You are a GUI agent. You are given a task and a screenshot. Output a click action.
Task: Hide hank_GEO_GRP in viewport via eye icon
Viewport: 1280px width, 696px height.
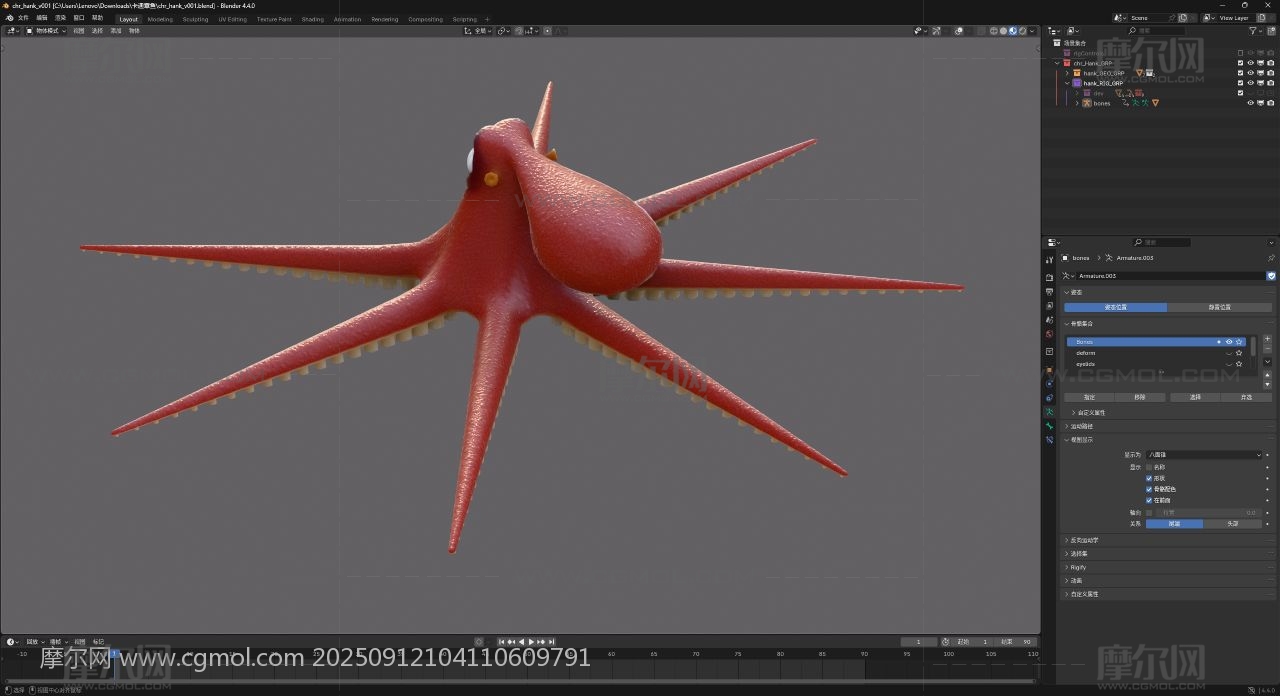pos(1250,73)
